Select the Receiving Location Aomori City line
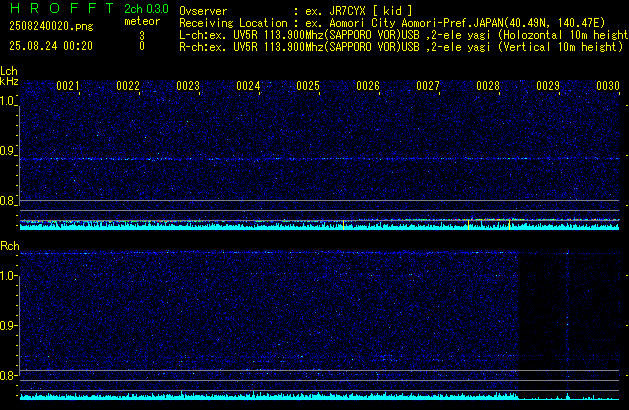This screenshot has height=410, width=629. 392,23
